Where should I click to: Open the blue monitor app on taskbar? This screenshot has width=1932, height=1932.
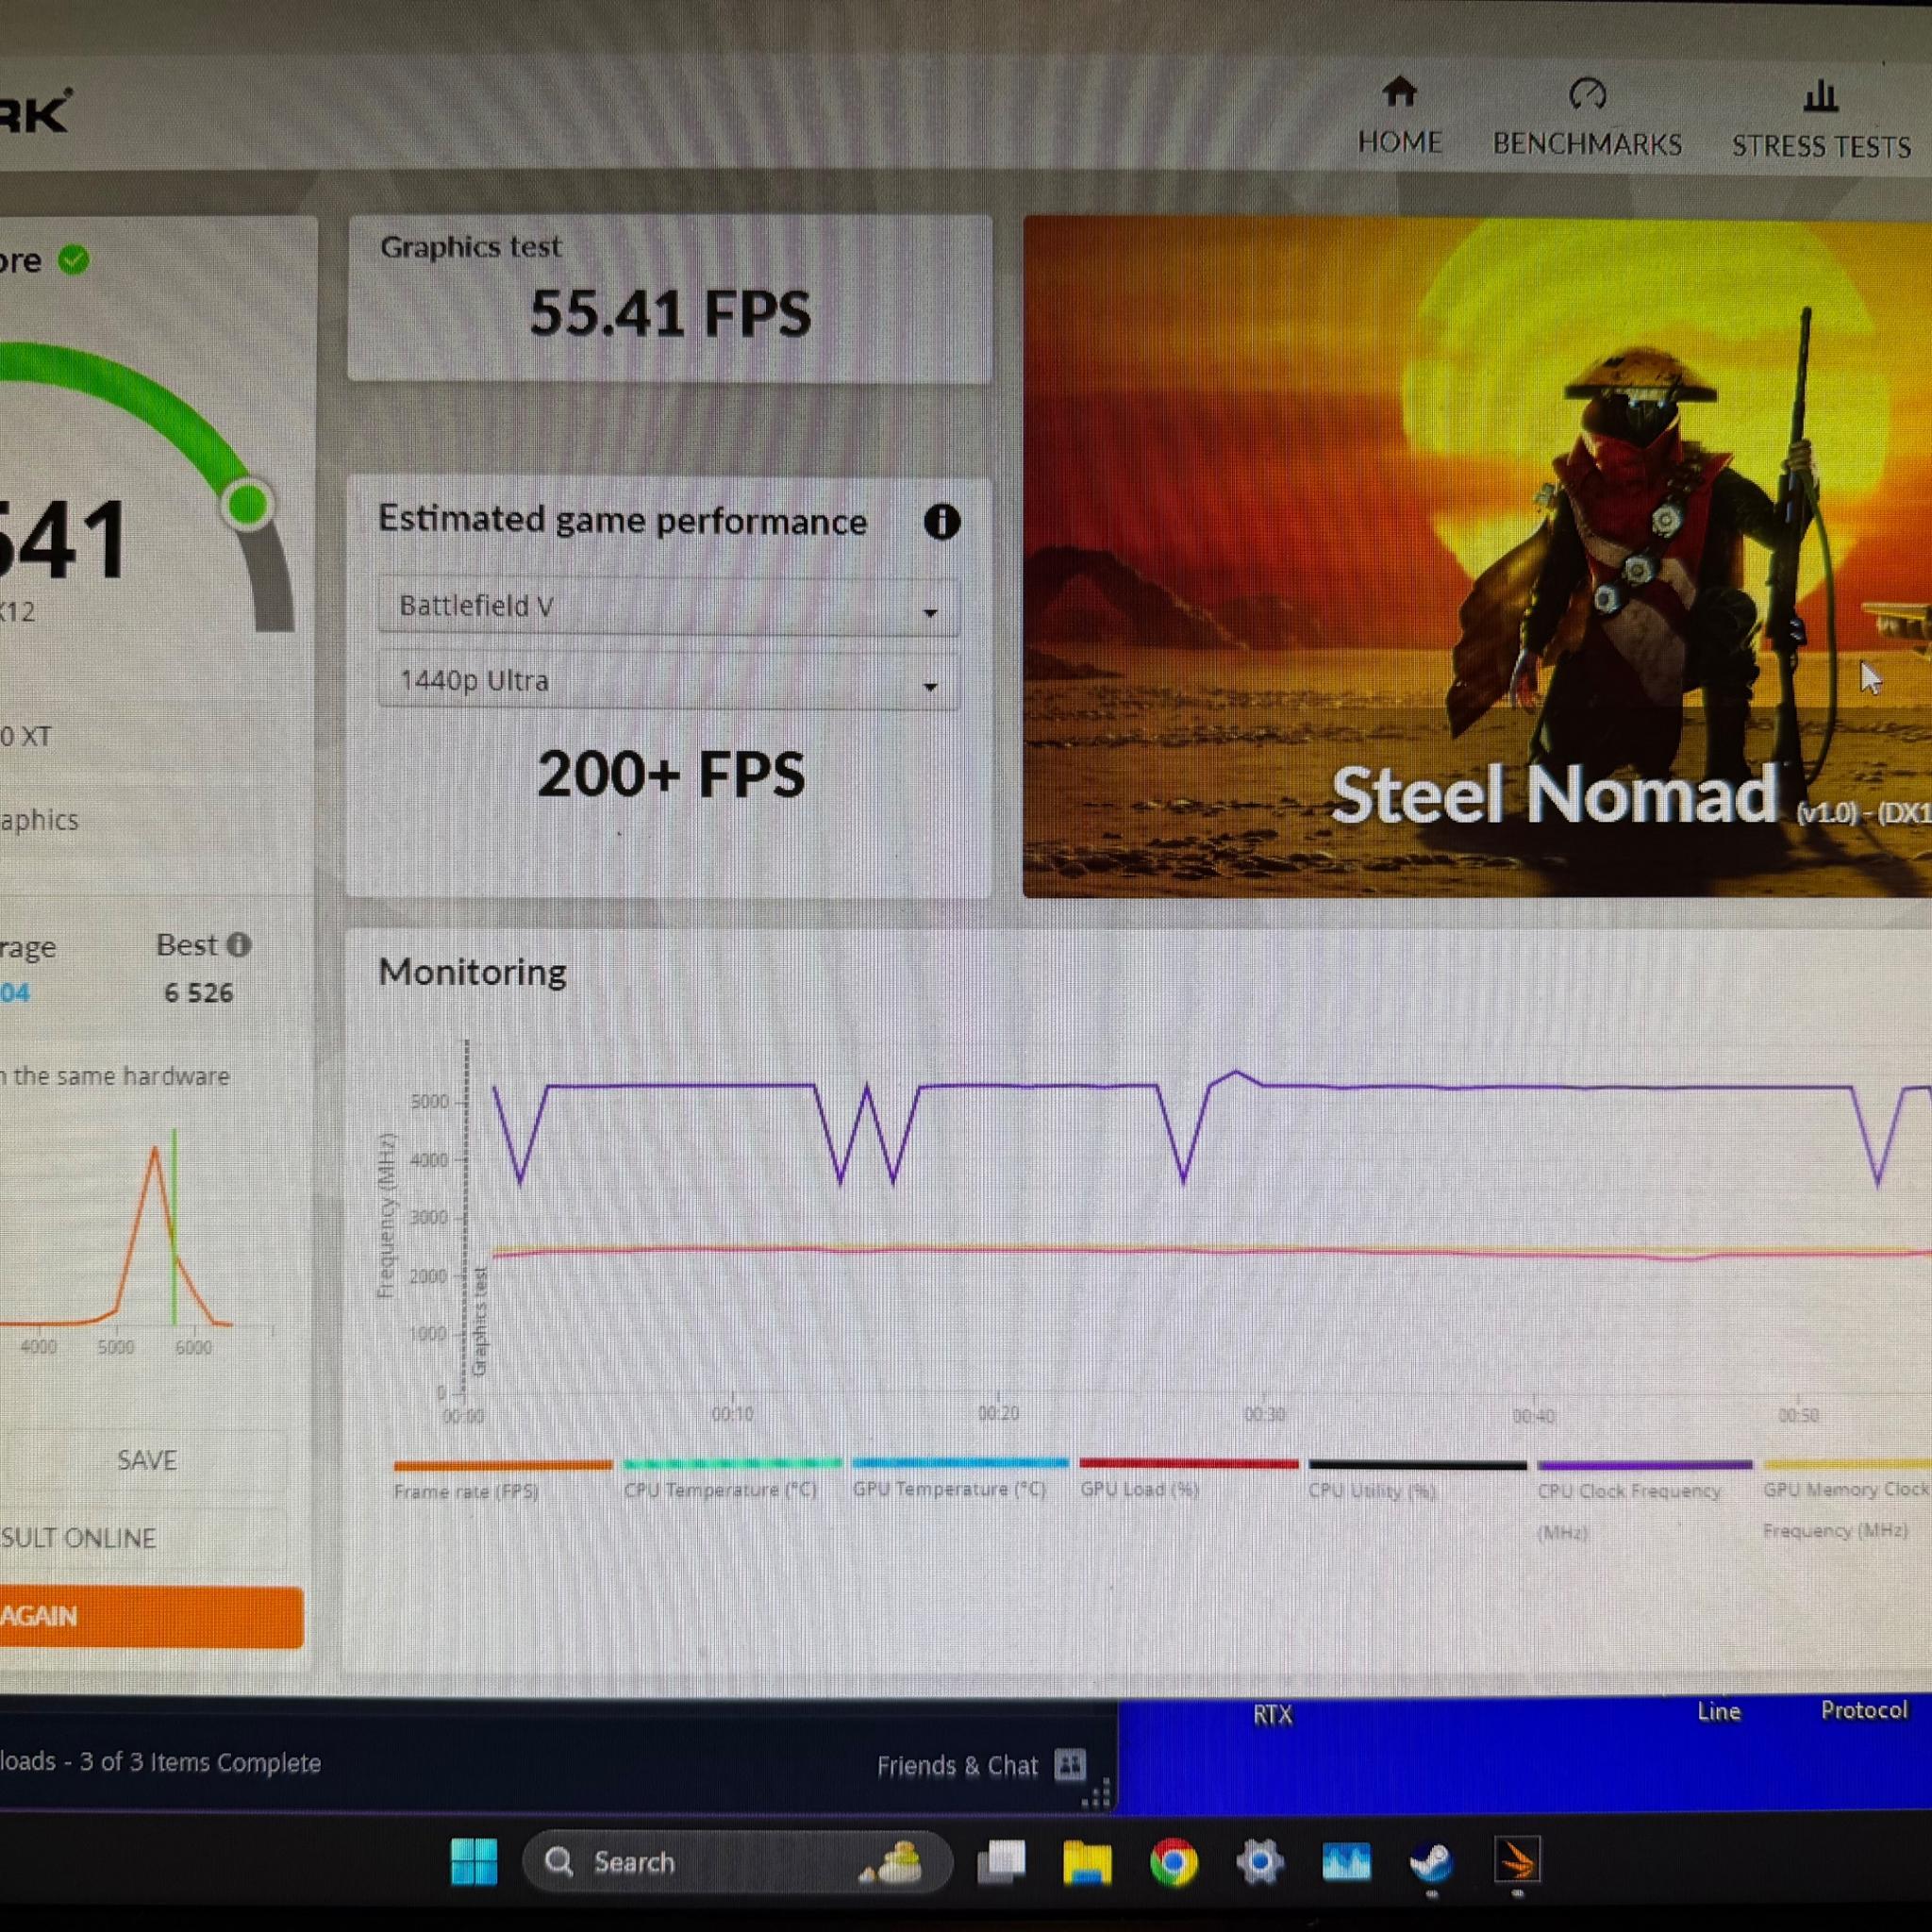pyautogui.click(x=1346, y=1862)
